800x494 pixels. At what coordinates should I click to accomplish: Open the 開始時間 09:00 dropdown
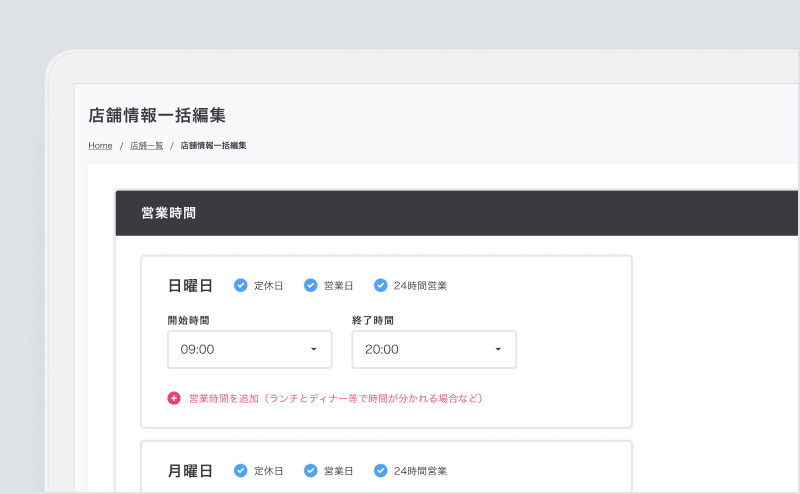(x=249, y=350)
